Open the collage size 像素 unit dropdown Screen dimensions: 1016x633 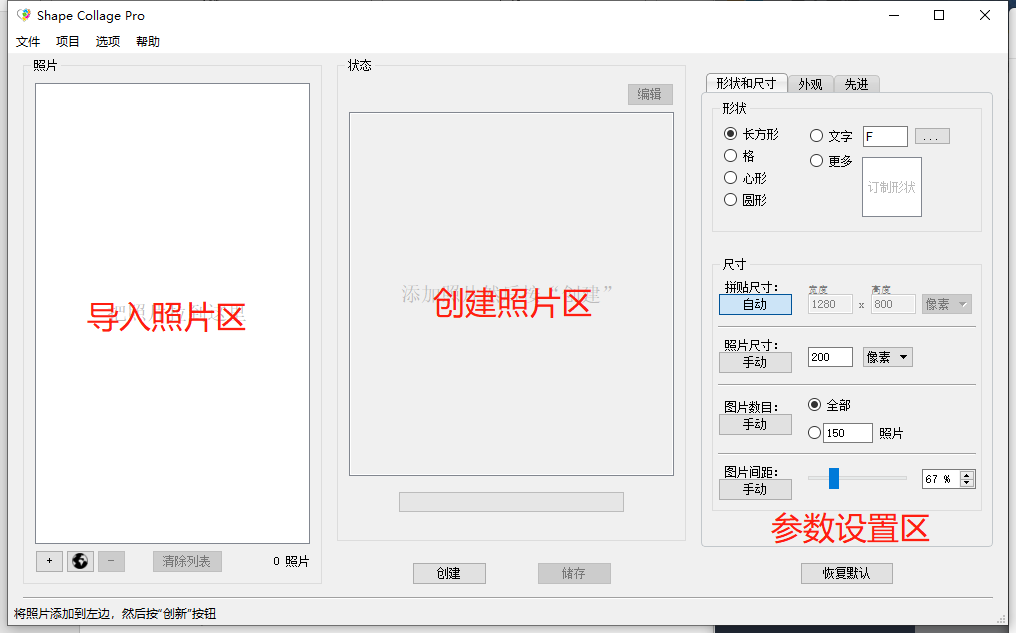pyautogui.click(x=947, y=304)
